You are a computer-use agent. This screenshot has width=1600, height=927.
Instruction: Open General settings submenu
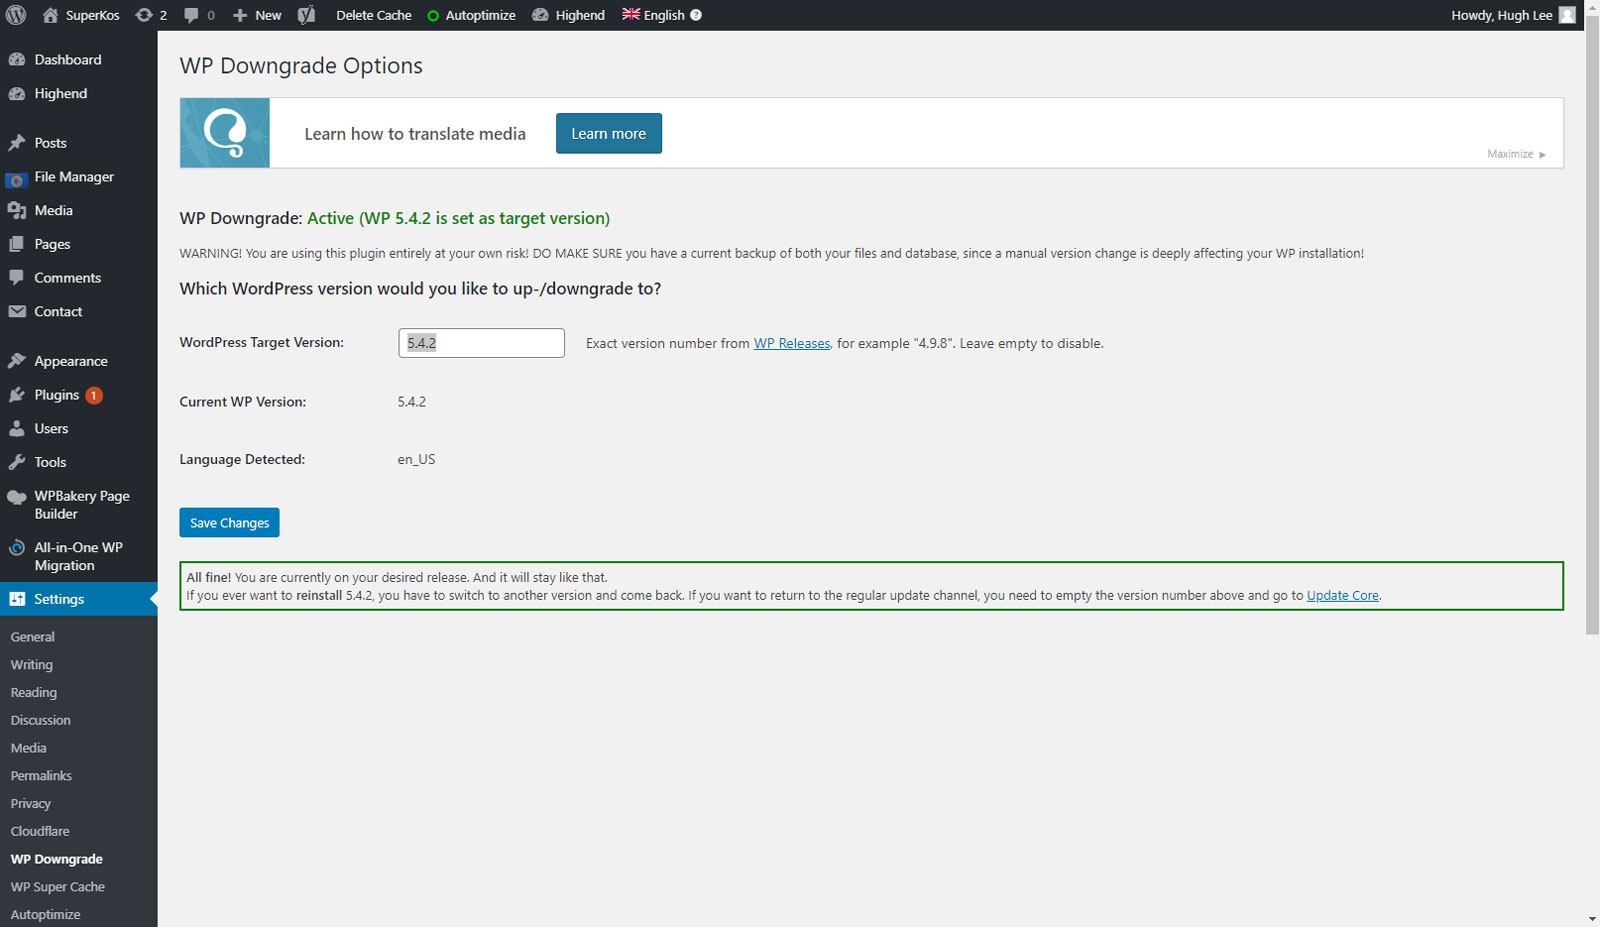pyautogui.click(x=33, y=637)
